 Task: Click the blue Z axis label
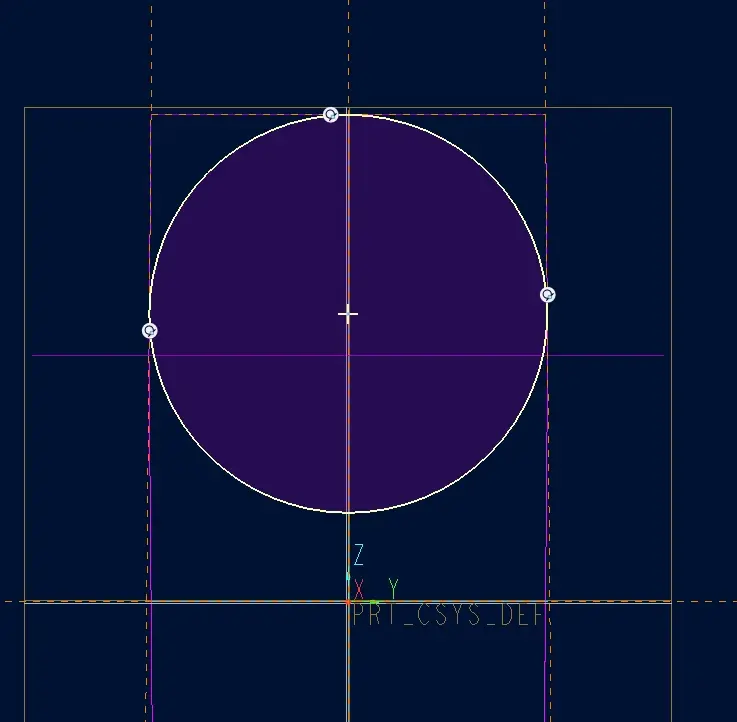pyautogui.click(x=359, y=555)
